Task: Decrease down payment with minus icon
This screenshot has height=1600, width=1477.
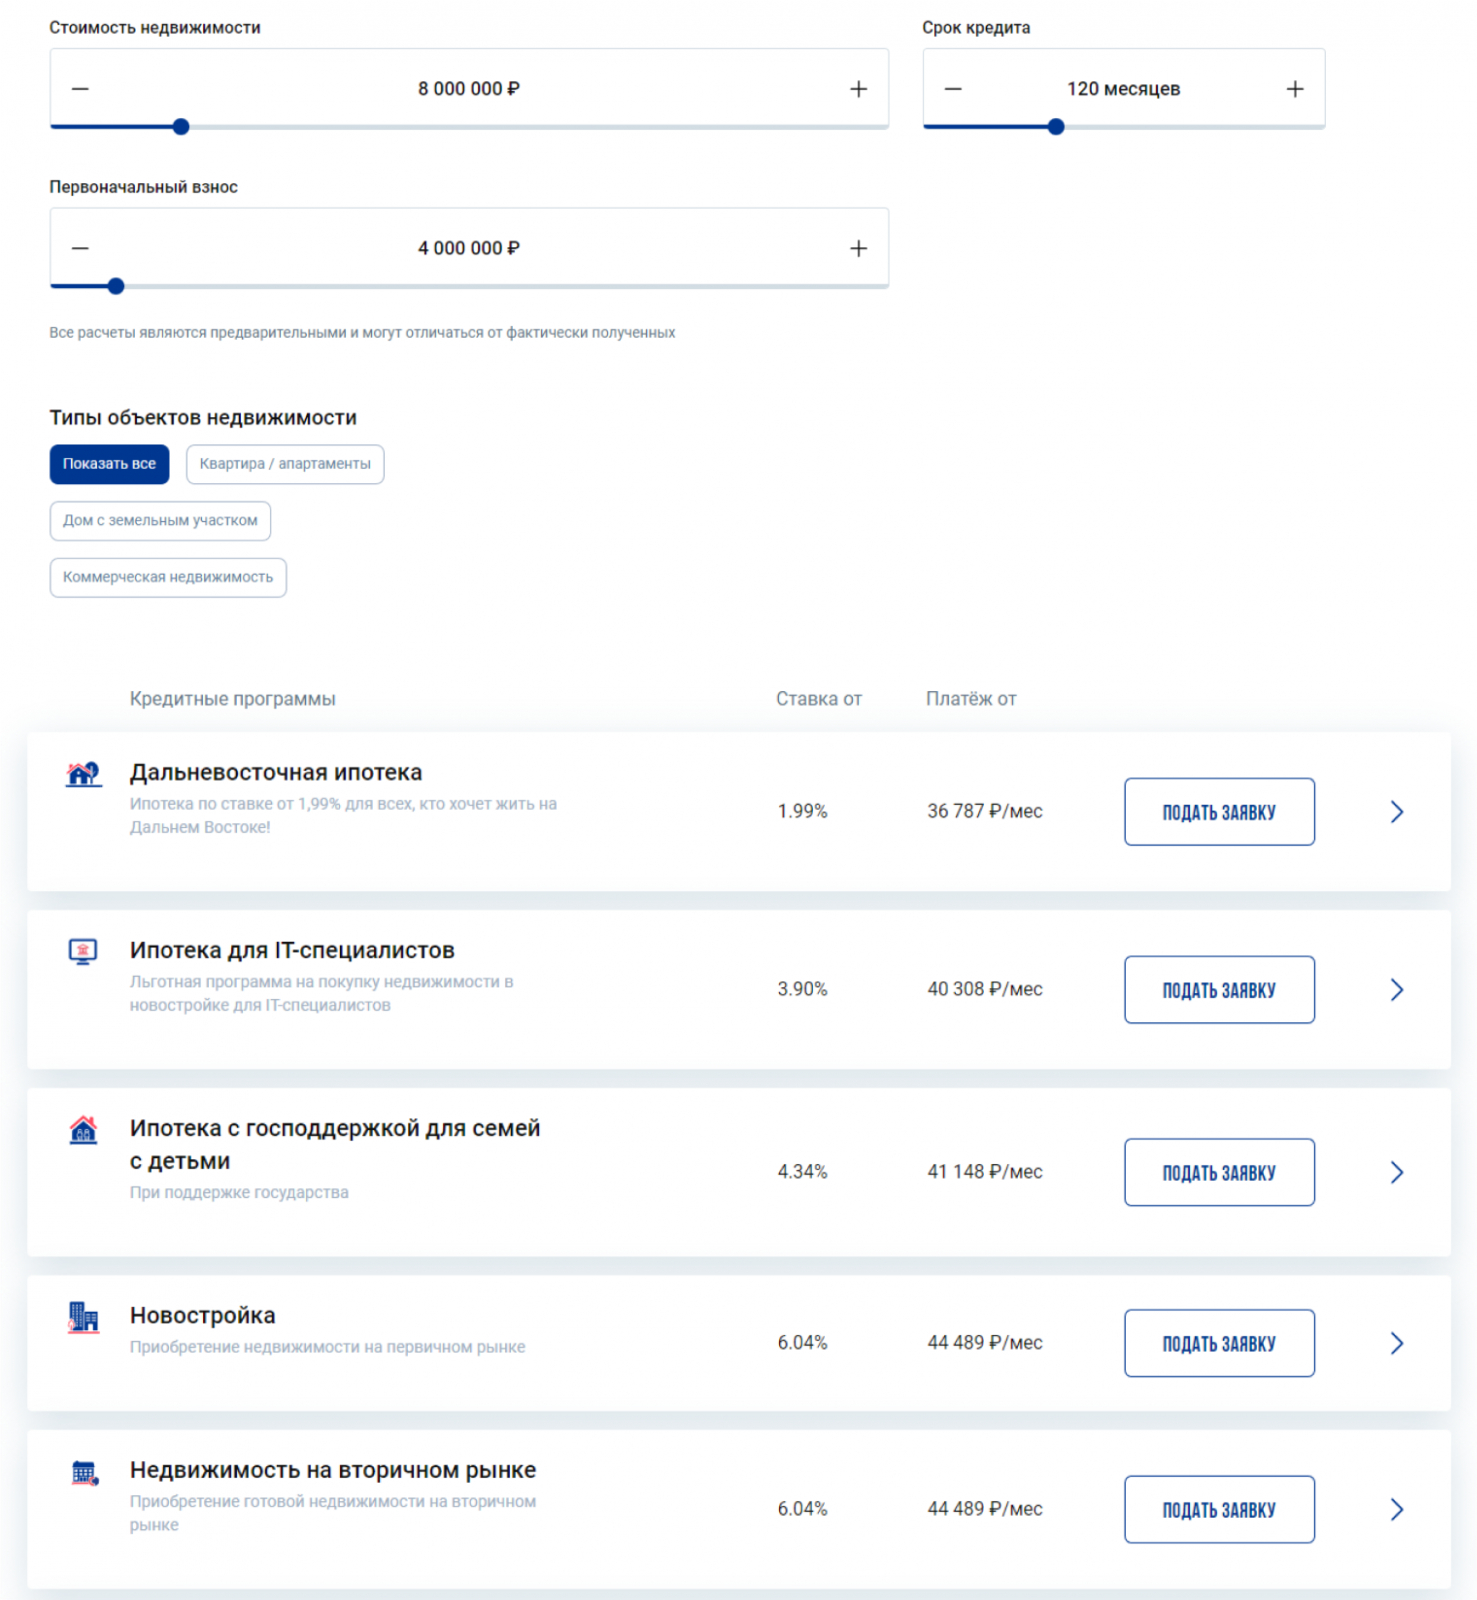Action: [x=81, y=248]
